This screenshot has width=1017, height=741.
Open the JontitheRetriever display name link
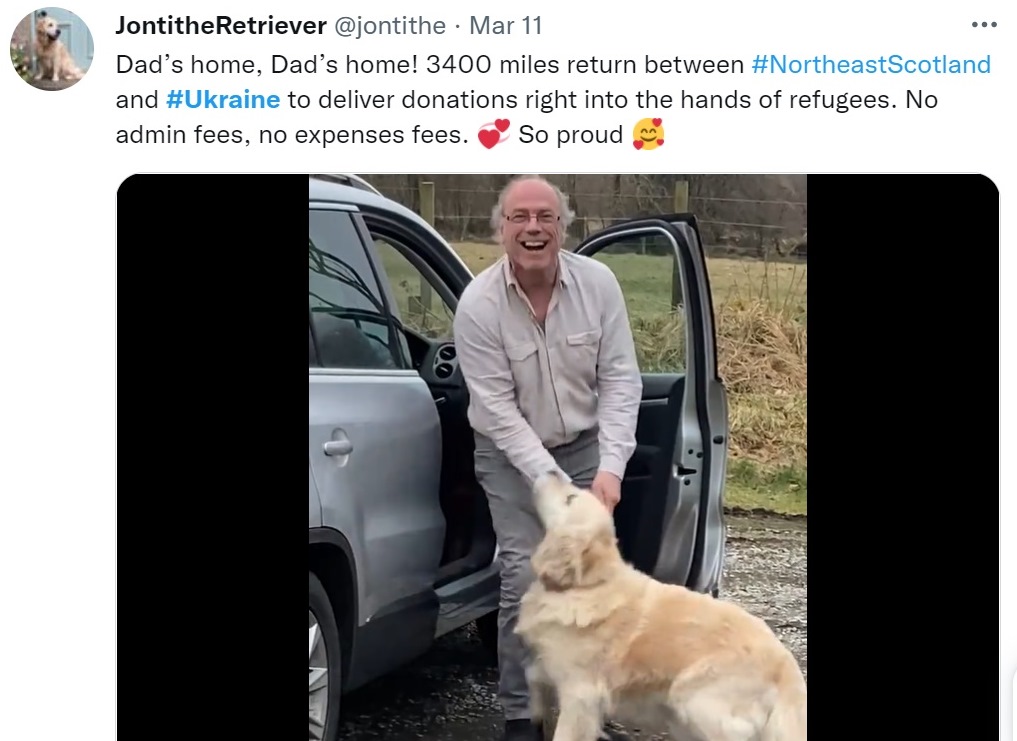click(221, 26)
